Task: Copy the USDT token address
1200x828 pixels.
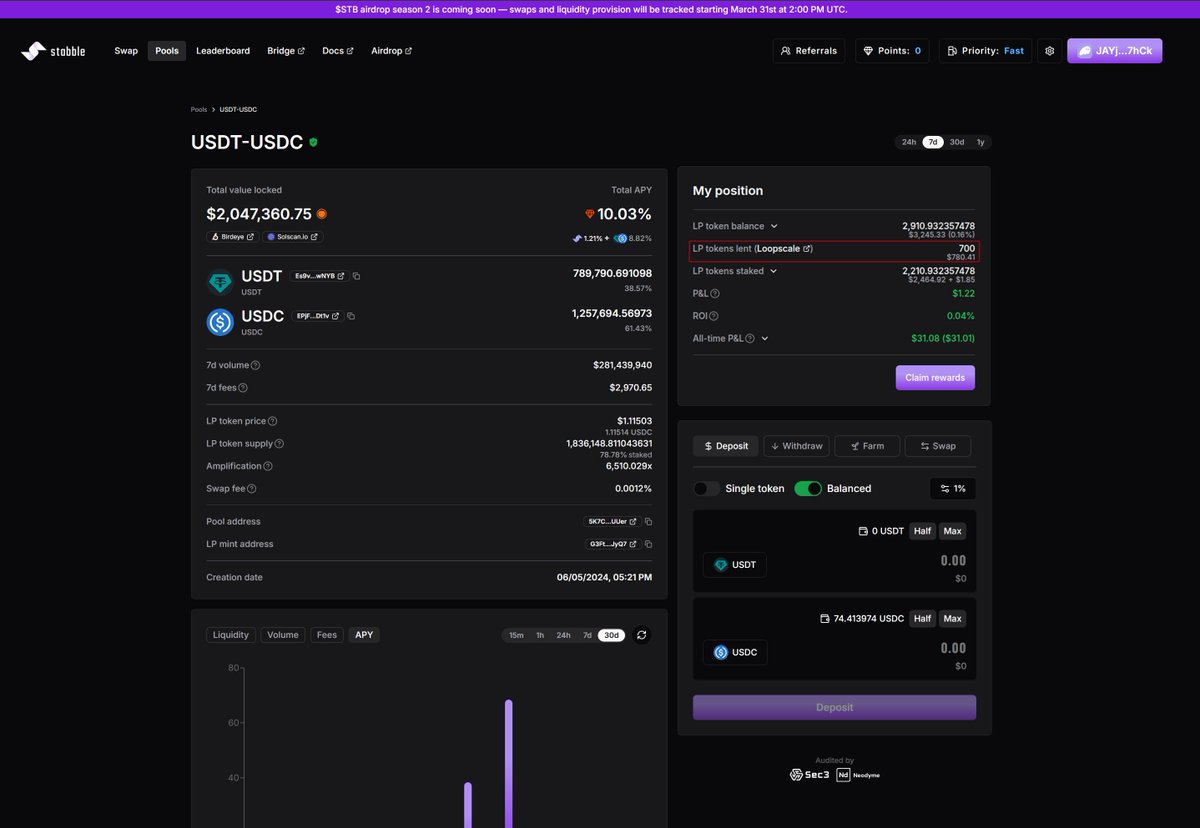Action: 356,276
